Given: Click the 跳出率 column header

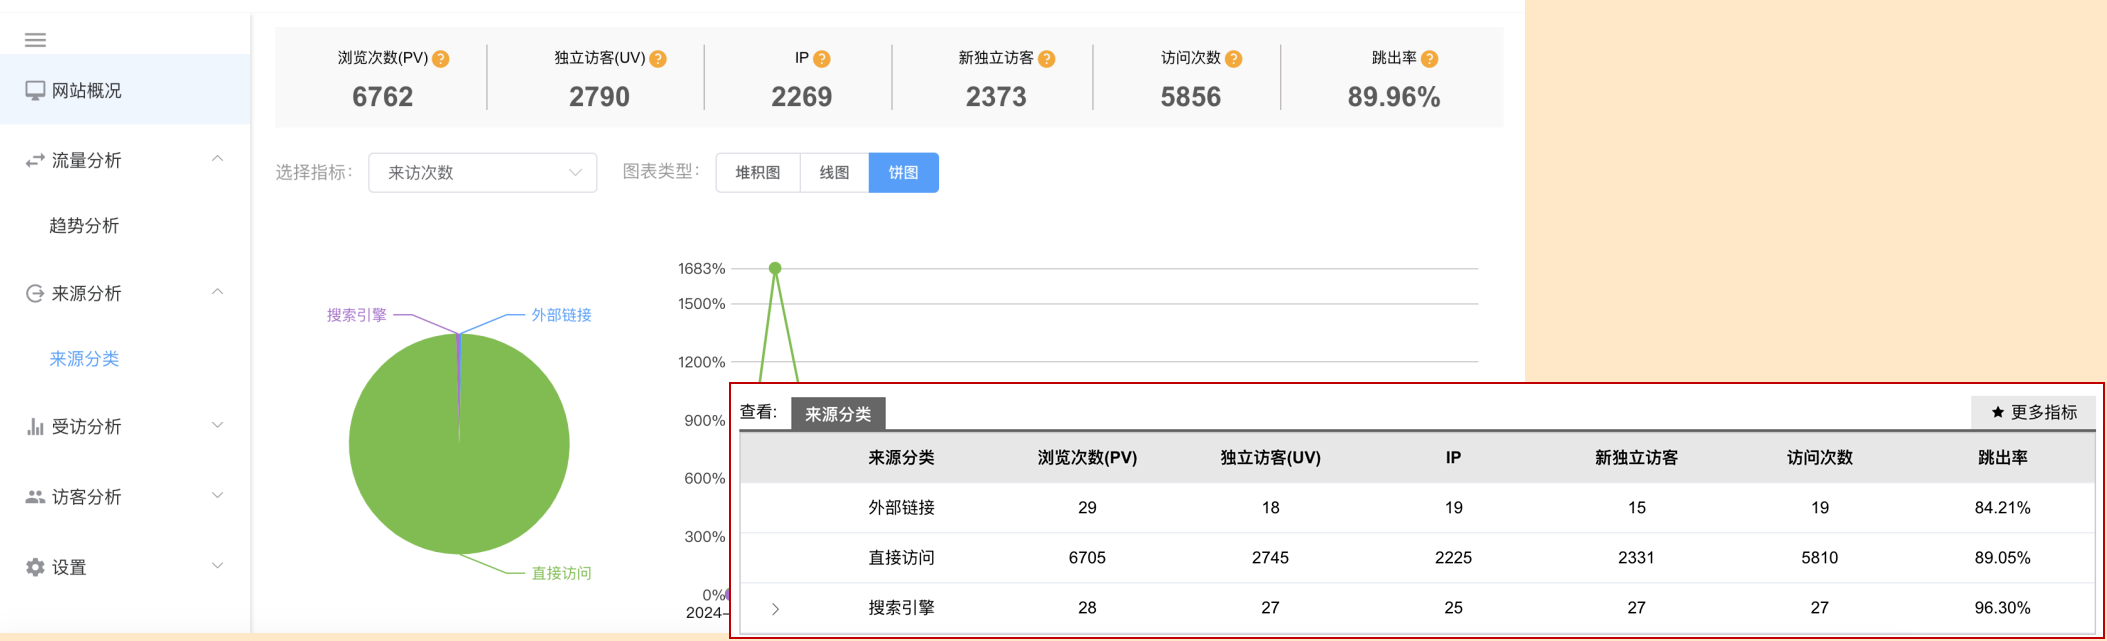Looking at the screenshot, I should [x=2003, y=458].
